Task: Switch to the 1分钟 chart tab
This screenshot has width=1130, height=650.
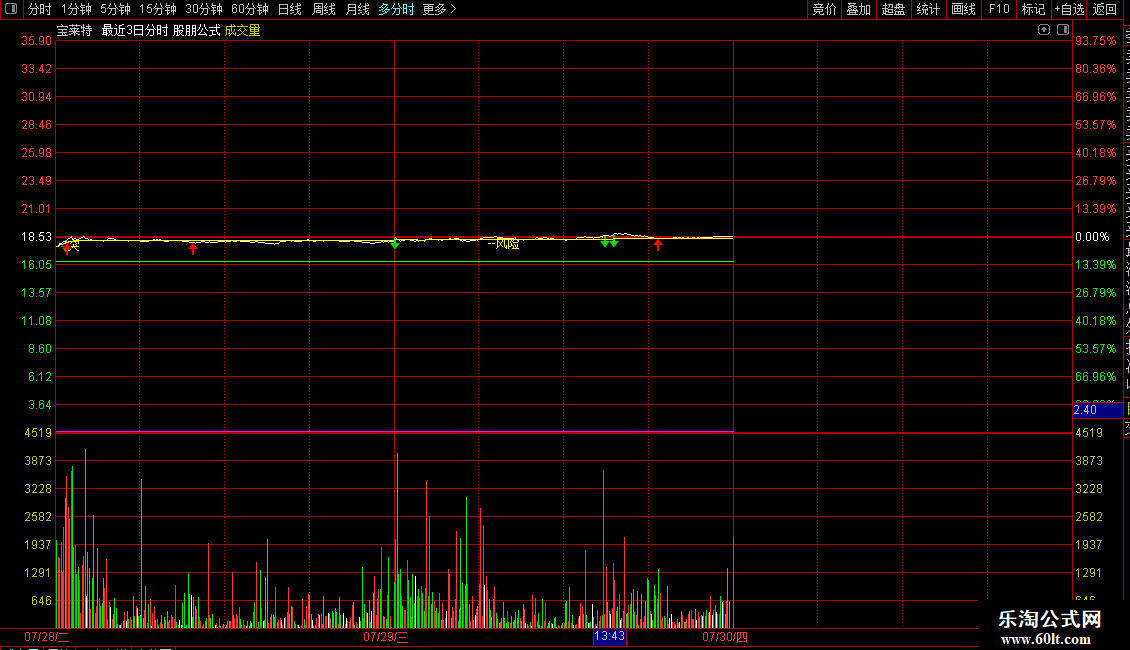Action: click(76, 9)
